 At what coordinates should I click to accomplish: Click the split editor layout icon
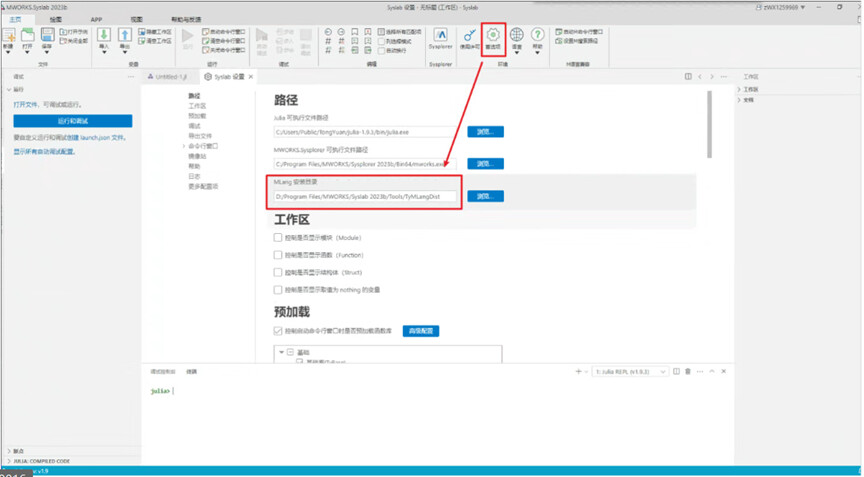tap(688, 77)
